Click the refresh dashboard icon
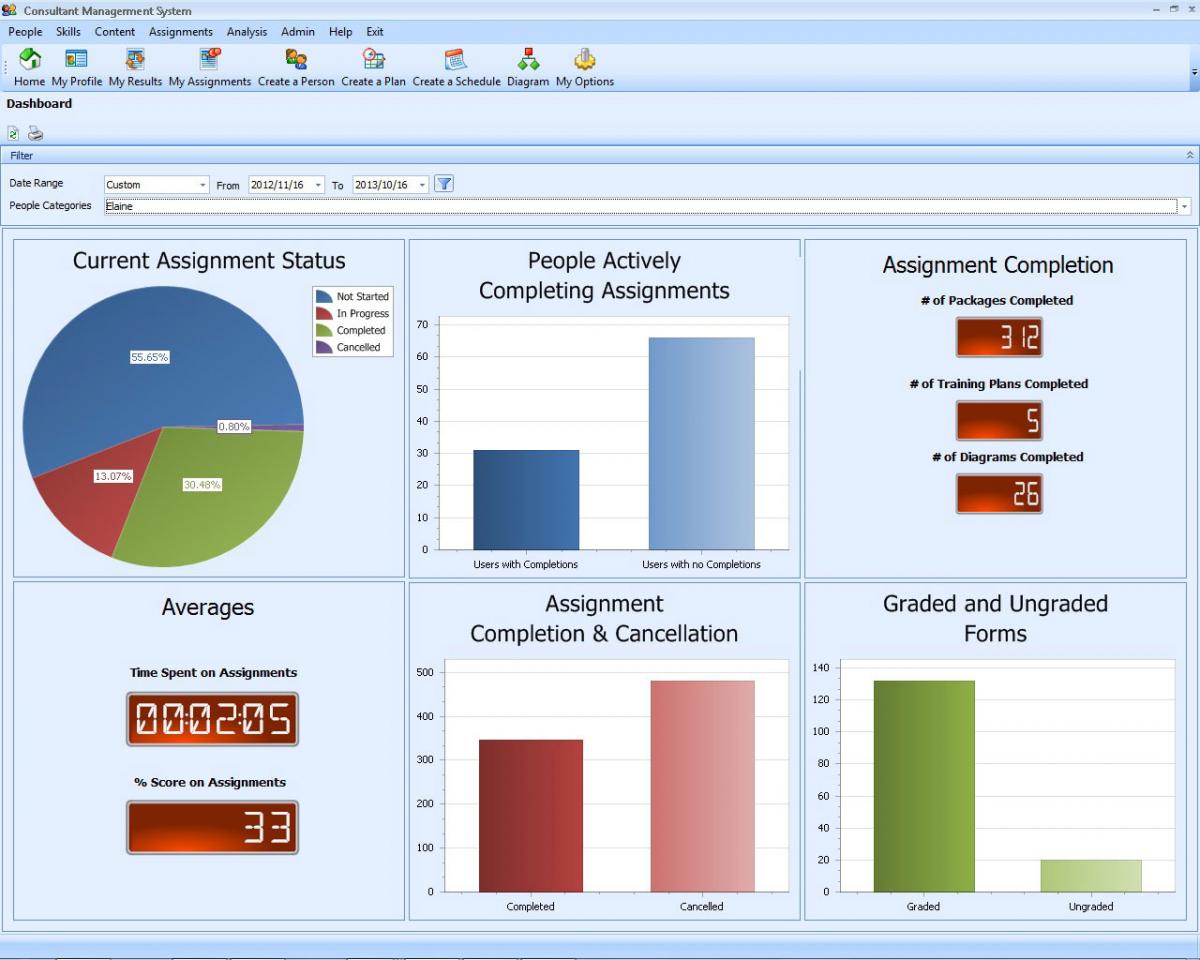Viewport: 1200px width, 960px height. (x=13, y=133)
